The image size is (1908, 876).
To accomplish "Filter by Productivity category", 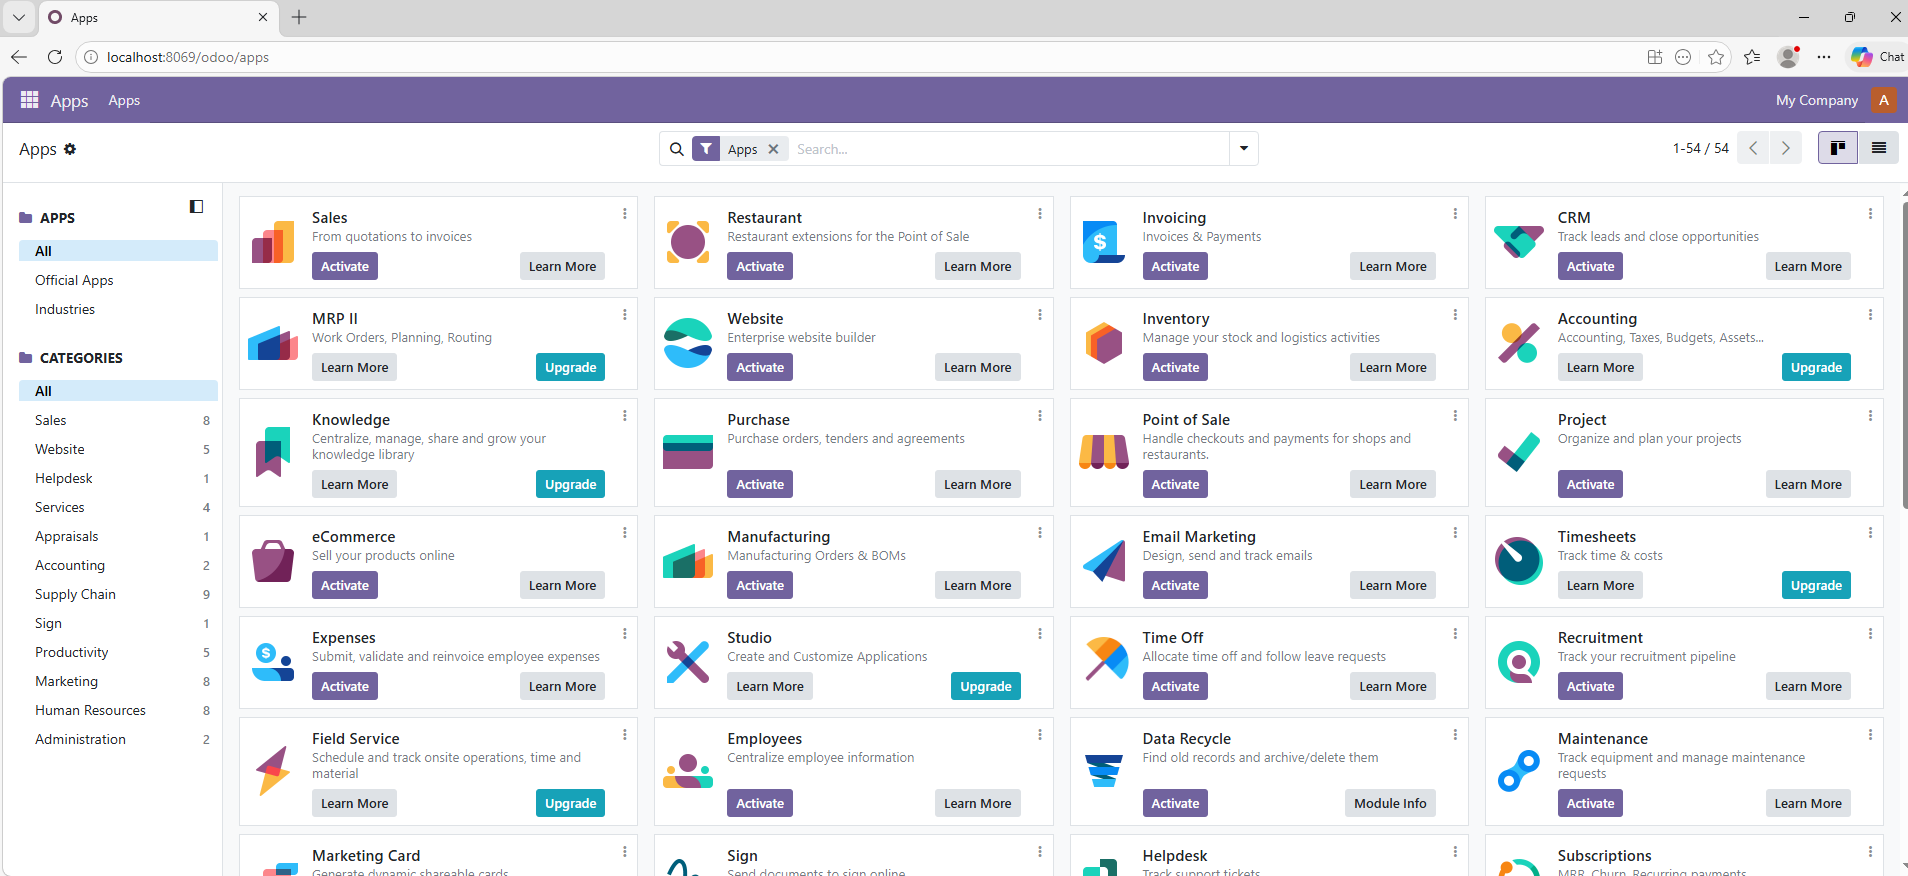I will click(x=118, y=652).
